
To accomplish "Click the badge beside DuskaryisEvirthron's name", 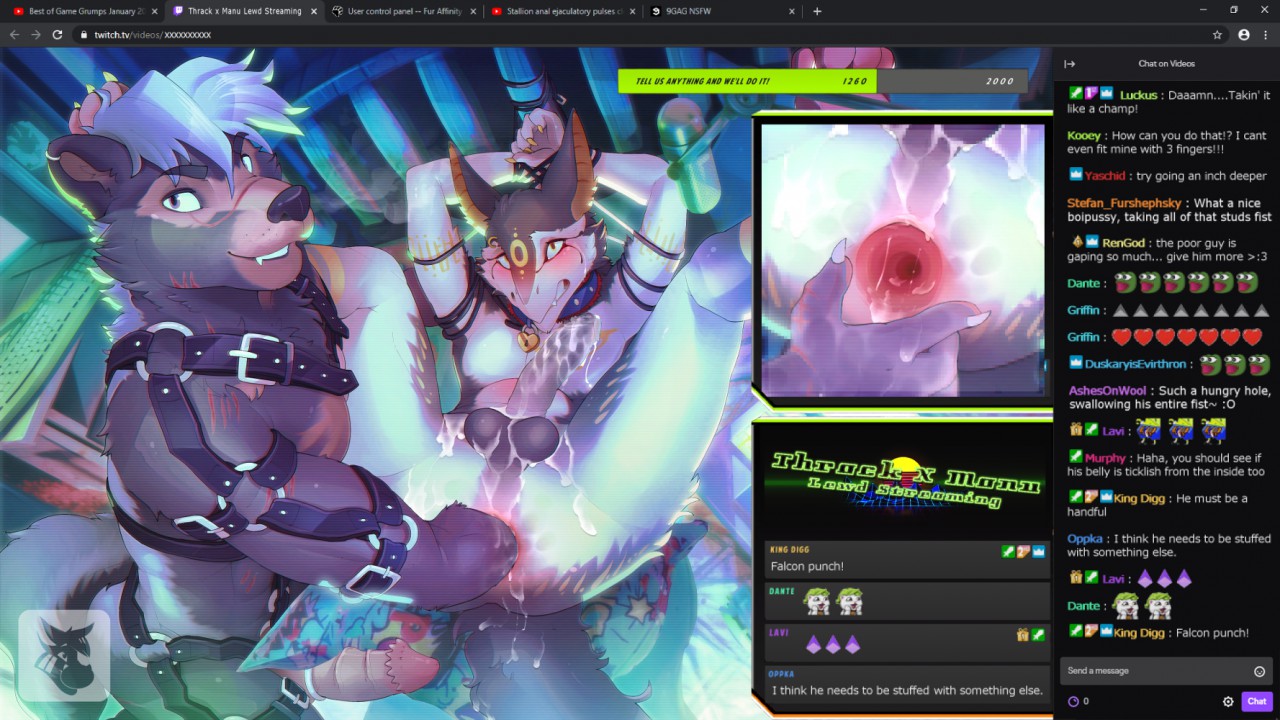I will click(1075, 363).
